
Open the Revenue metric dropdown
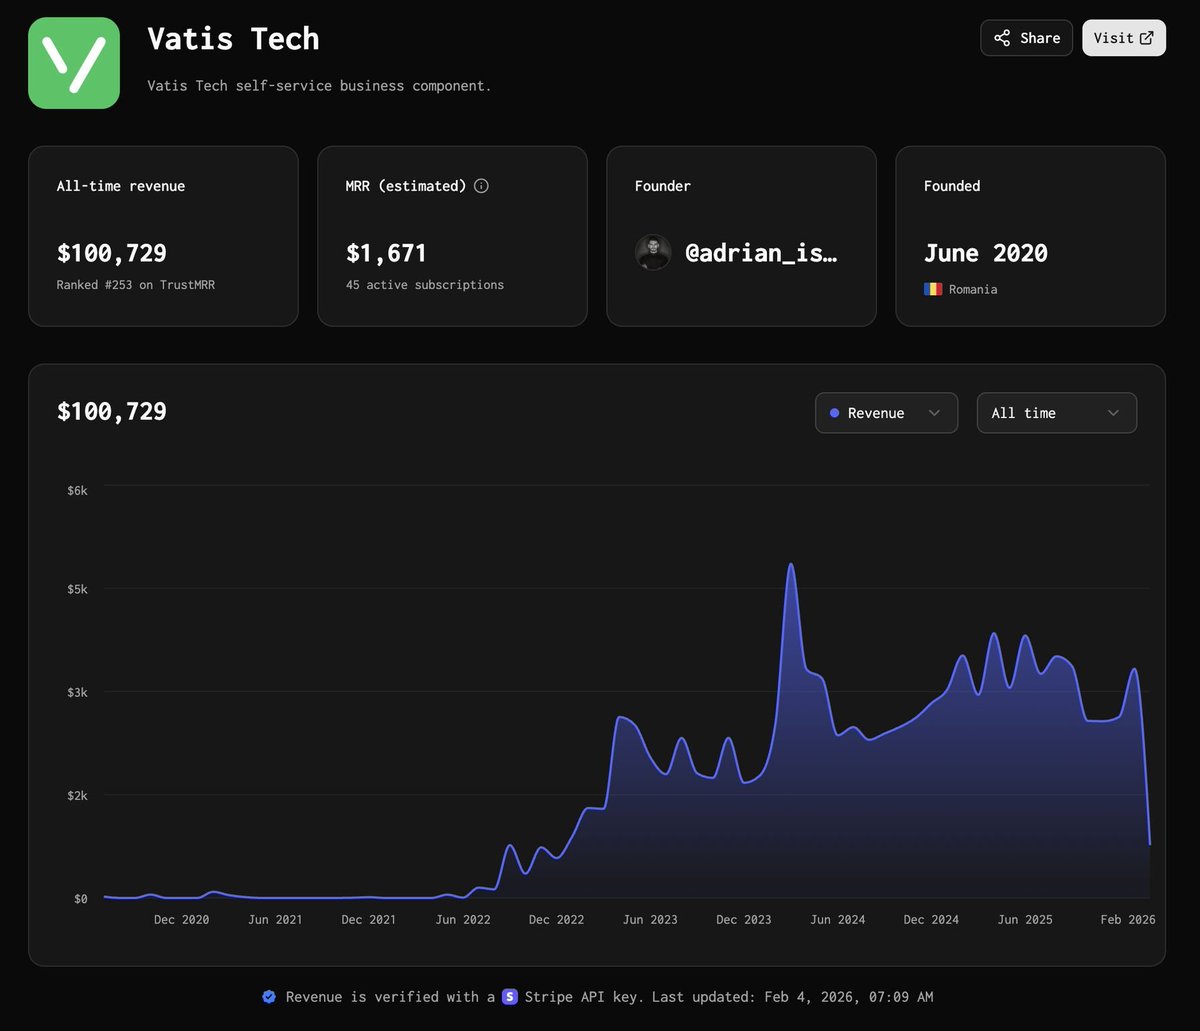(886, 413)
